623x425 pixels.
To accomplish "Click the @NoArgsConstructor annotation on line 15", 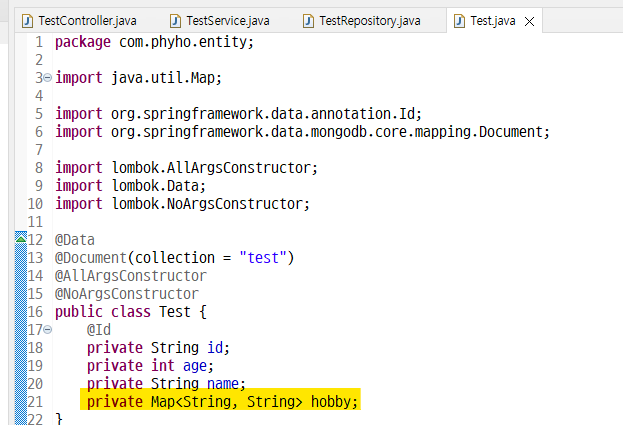I will pos(127,294).
